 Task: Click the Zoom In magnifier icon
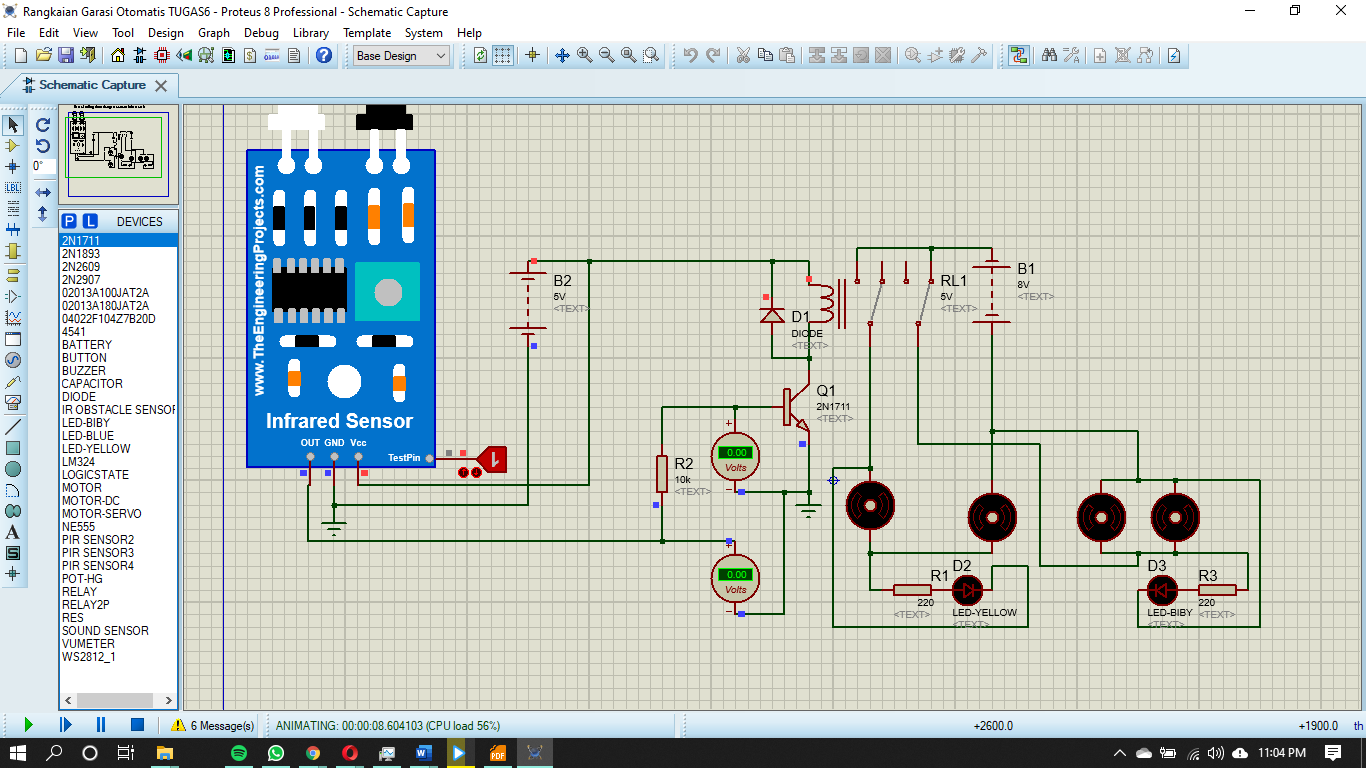(x=584, y=56)
